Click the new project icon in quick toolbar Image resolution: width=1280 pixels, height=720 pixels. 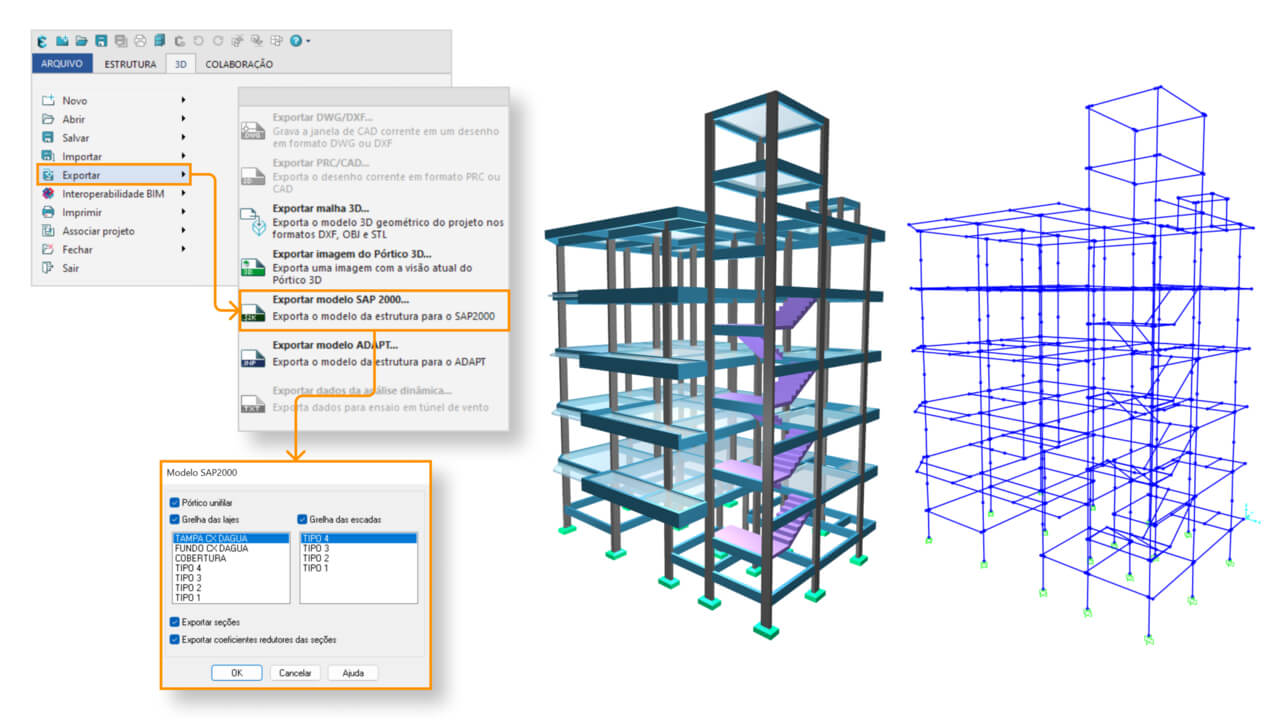click(x=62, y=41)
